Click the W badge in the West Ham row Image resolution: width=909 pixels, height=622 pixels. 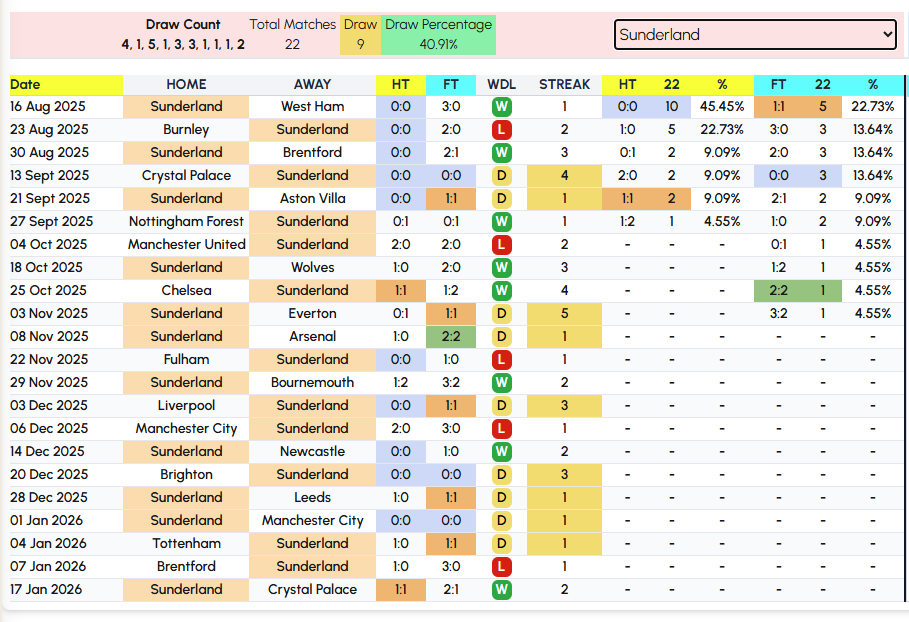pyautogui.click(x=501, y=106)
